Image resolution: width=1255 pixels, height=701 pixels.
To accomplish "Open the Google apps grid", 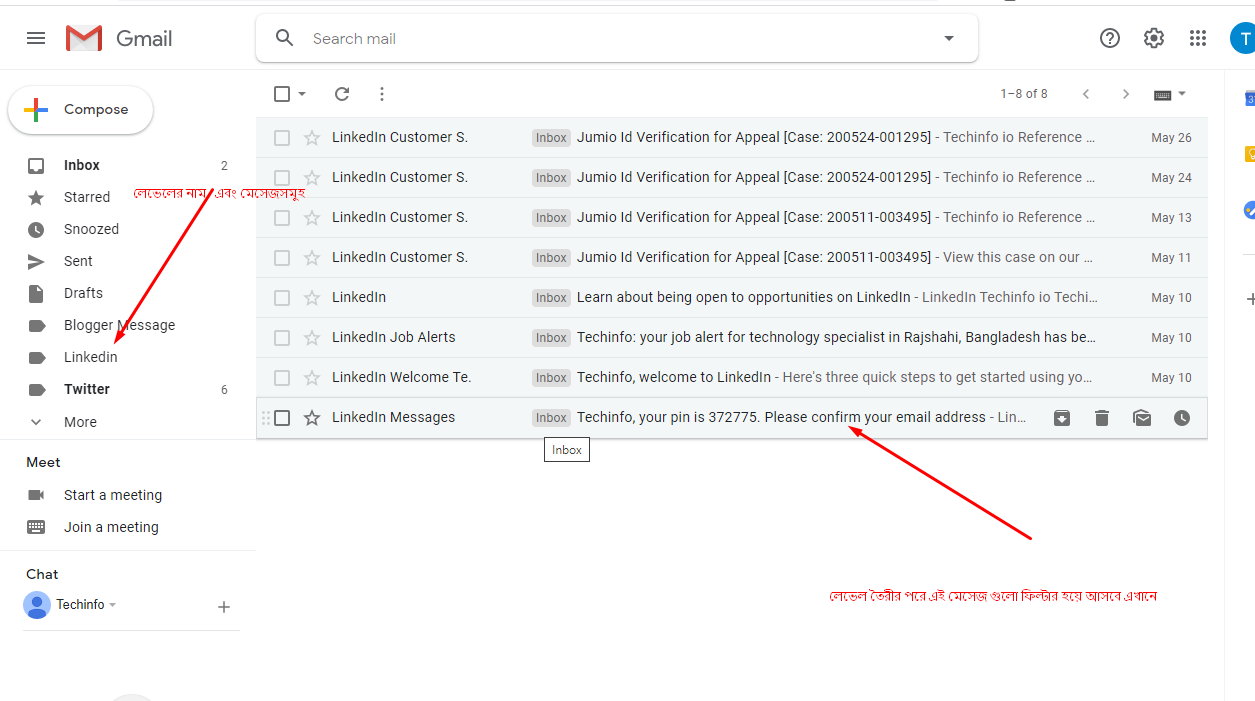I will (1198, 38).
